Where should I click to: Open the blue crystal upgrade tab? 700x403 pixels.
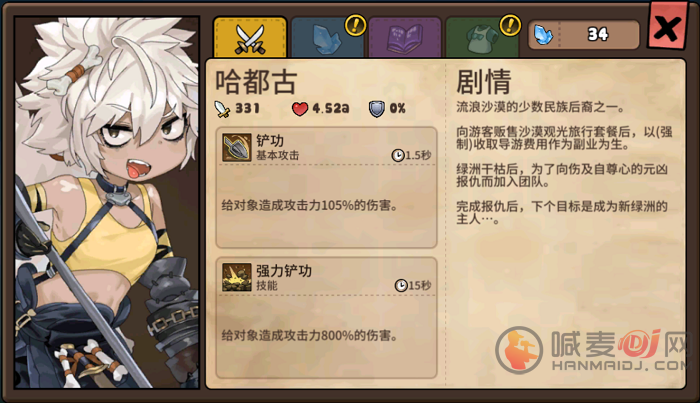(x=327, y=38)
